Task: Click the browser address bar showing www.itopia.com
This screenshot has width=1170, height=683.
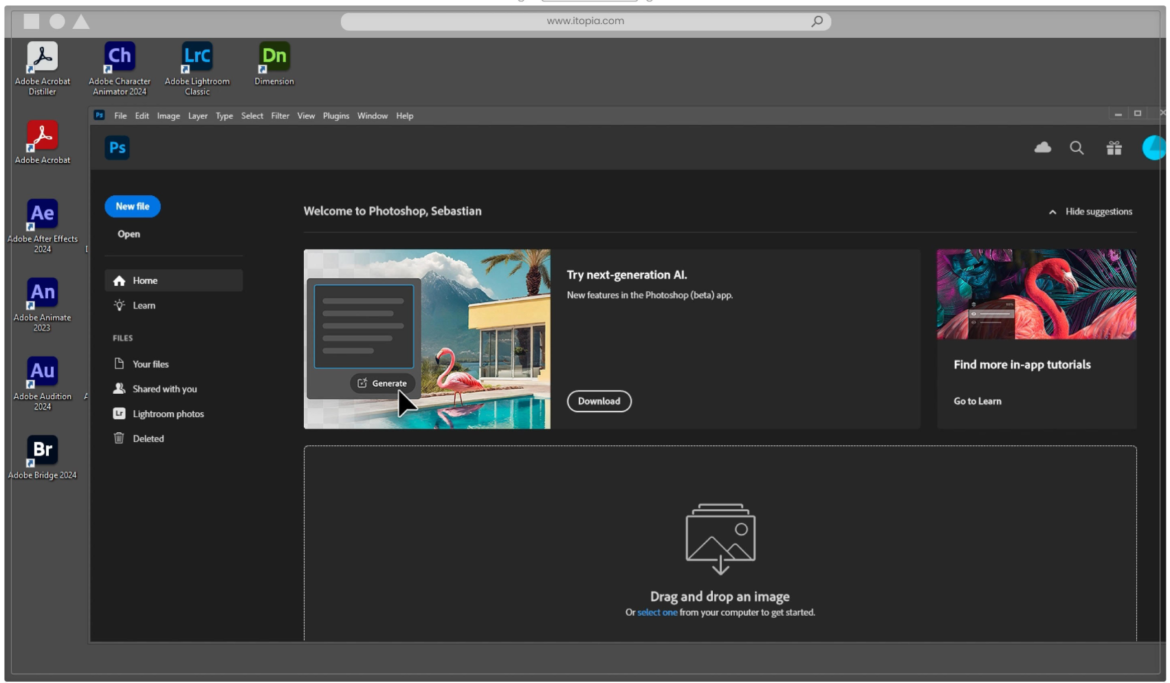Action: [585, 21]
